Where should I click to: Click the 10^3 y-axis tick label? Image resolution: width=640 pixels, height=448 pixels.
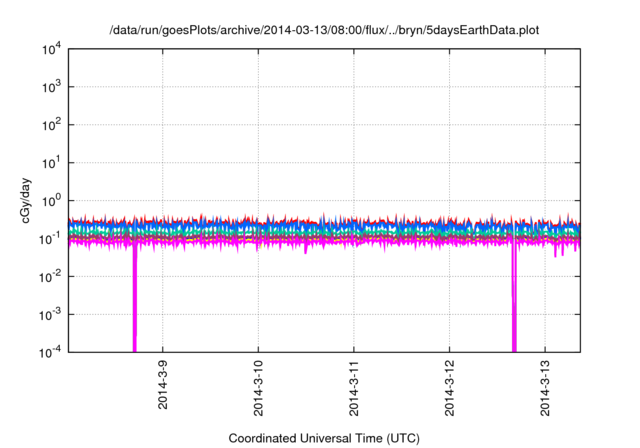(x=52, y=87)
